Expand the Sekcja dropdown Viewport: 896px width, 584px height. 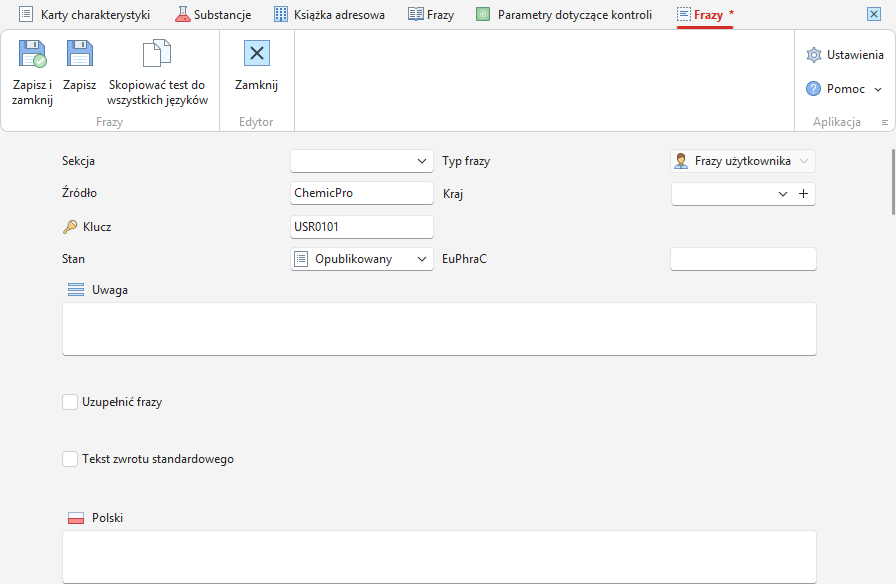coord(362,161)
